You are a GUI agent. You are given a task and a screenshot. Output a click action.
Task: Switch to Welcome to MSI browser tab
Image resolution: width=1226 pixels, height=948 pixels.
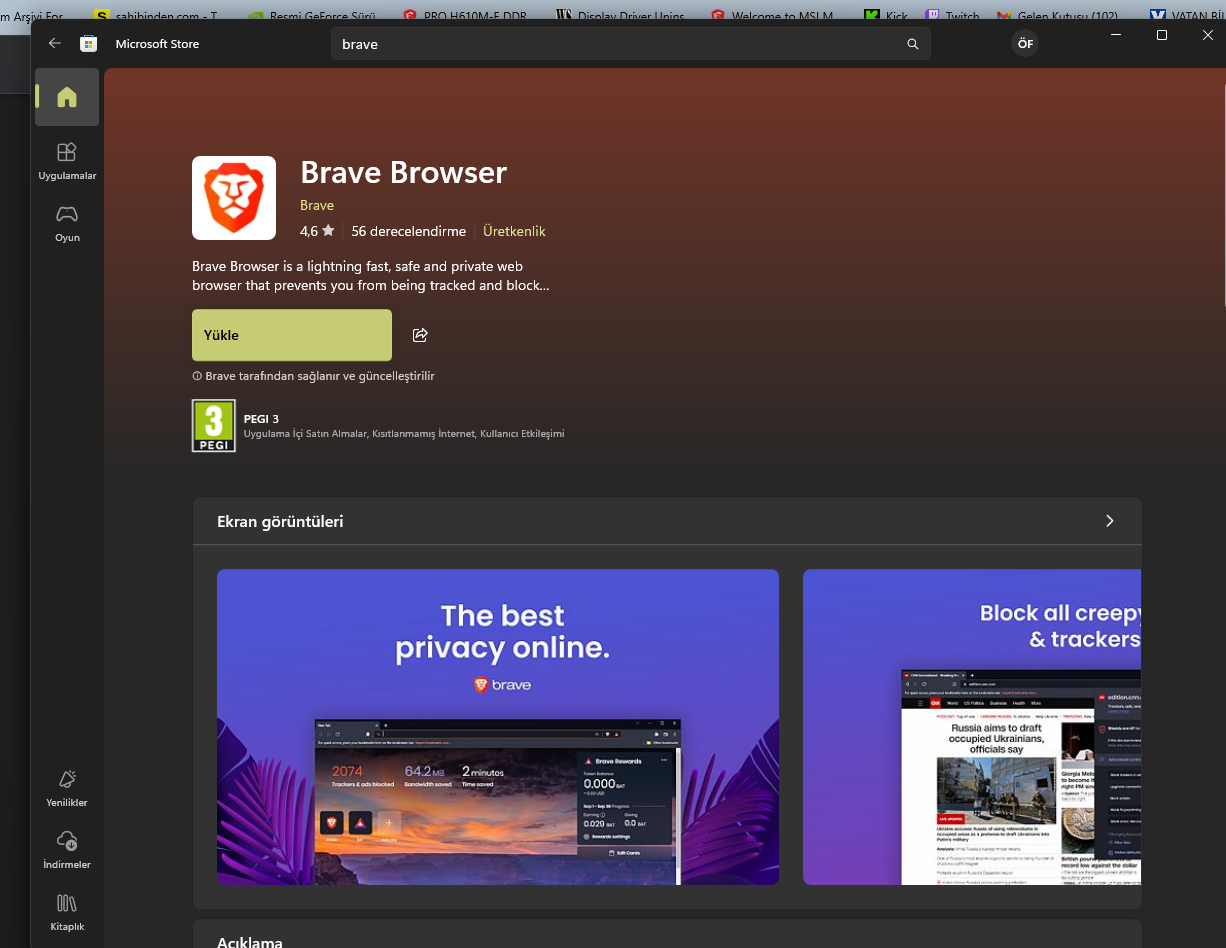tap(773, 16)
